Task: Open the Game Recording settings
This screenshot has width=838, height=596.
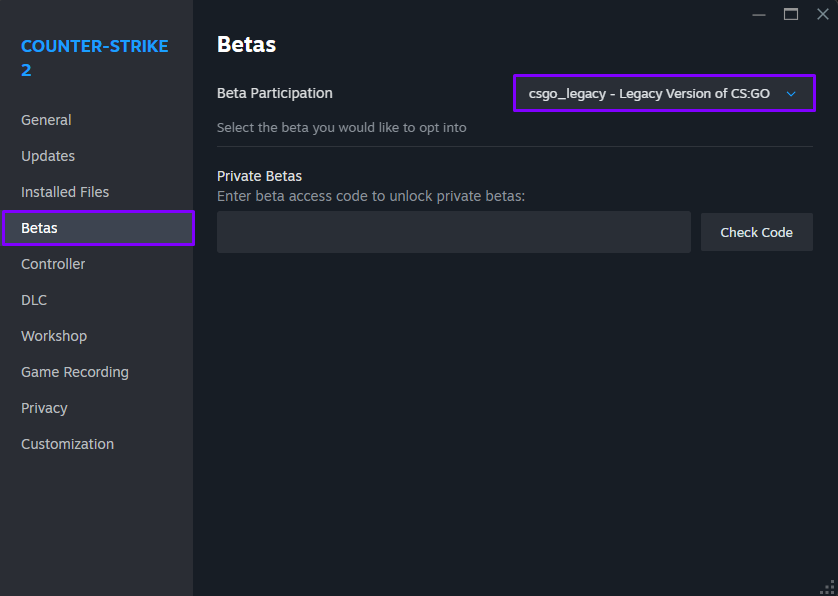Action: (75, 372)
